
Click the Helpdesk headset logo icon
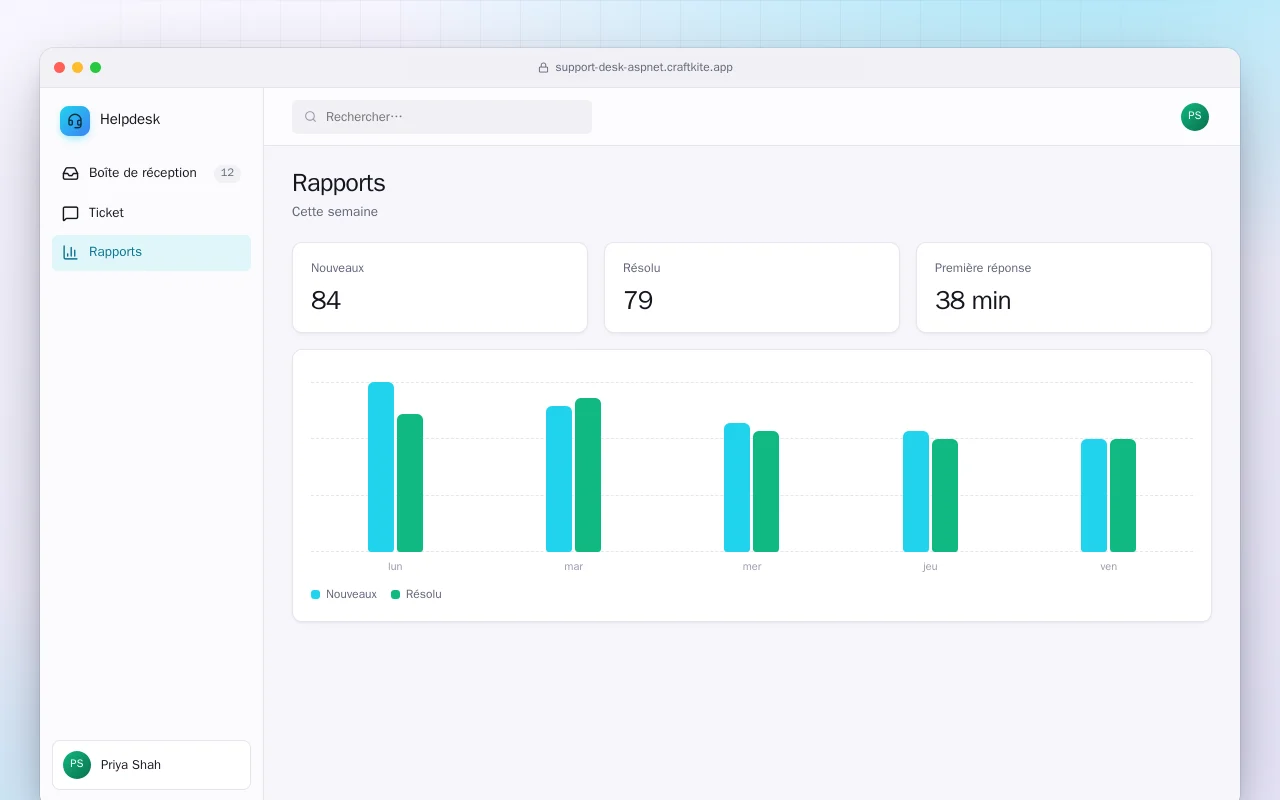click(75, 120)
